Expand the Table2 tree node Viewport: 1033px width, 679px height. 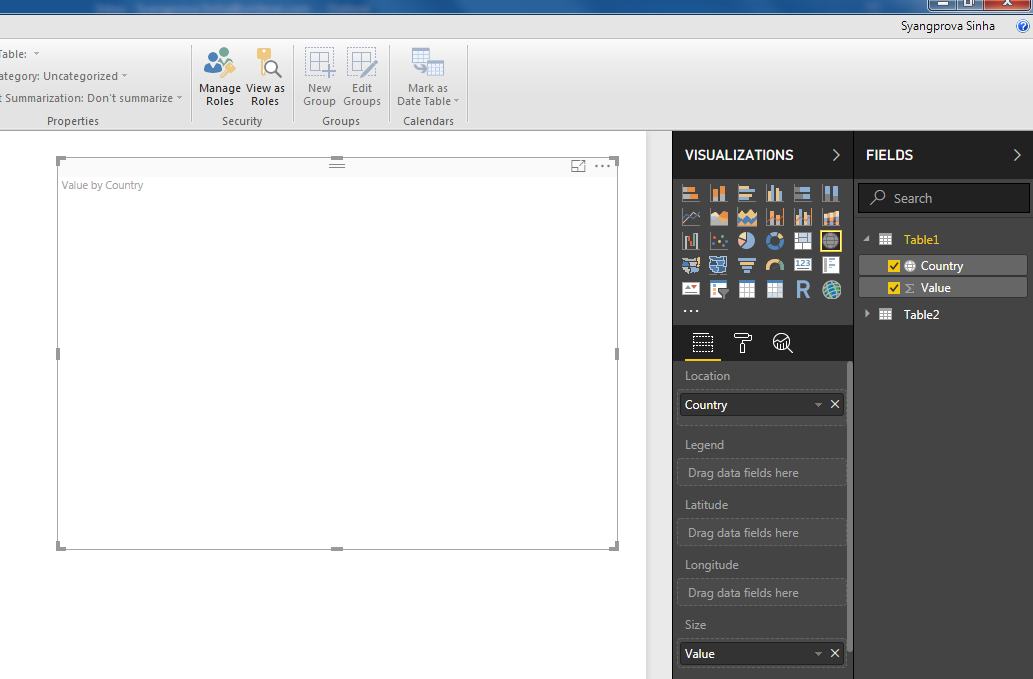(x=867, y=314)
